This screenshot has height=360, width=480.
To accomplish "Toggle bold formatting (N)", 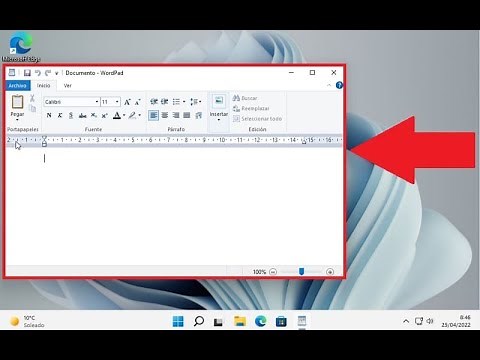I will point(49,115).
